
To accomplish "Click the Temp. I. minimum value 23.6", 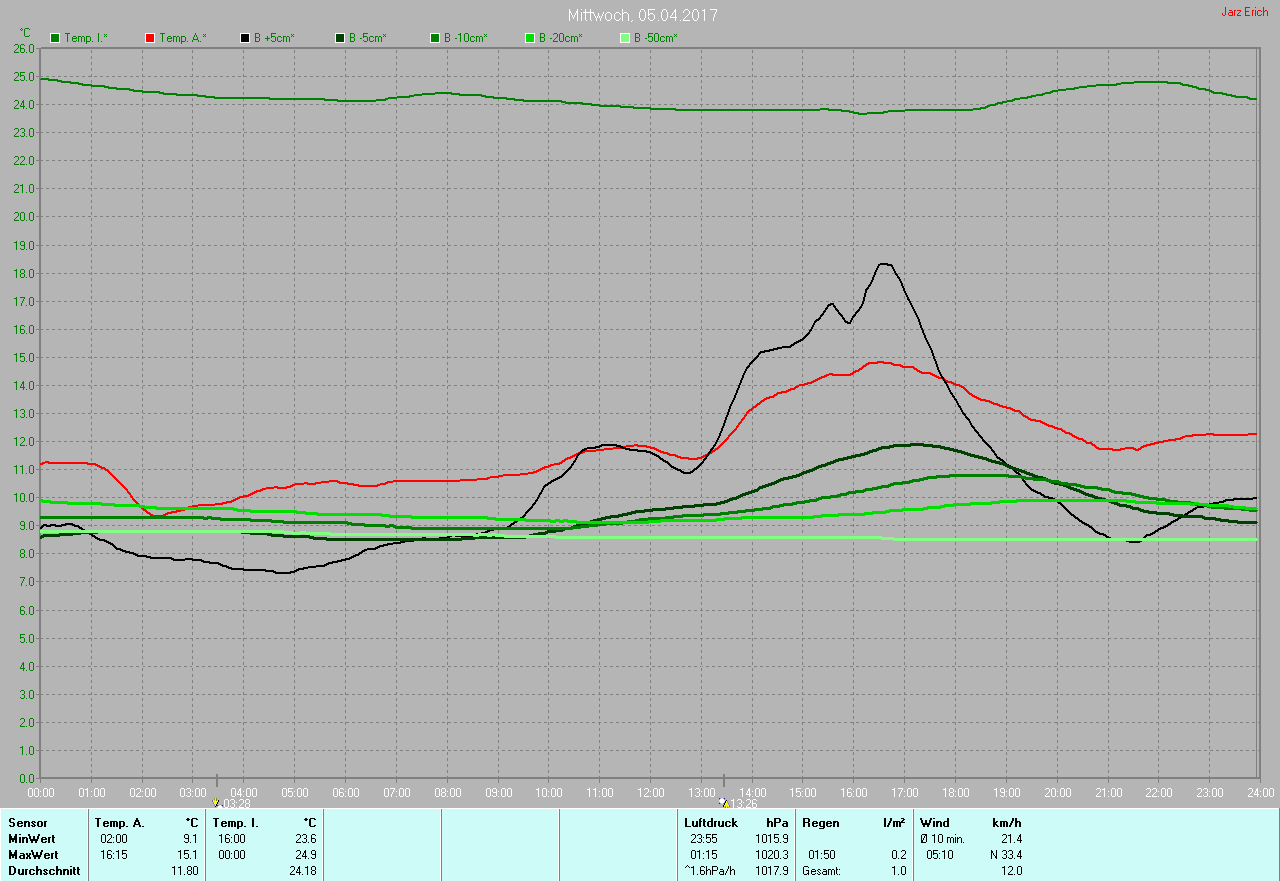I will [305, 839].
